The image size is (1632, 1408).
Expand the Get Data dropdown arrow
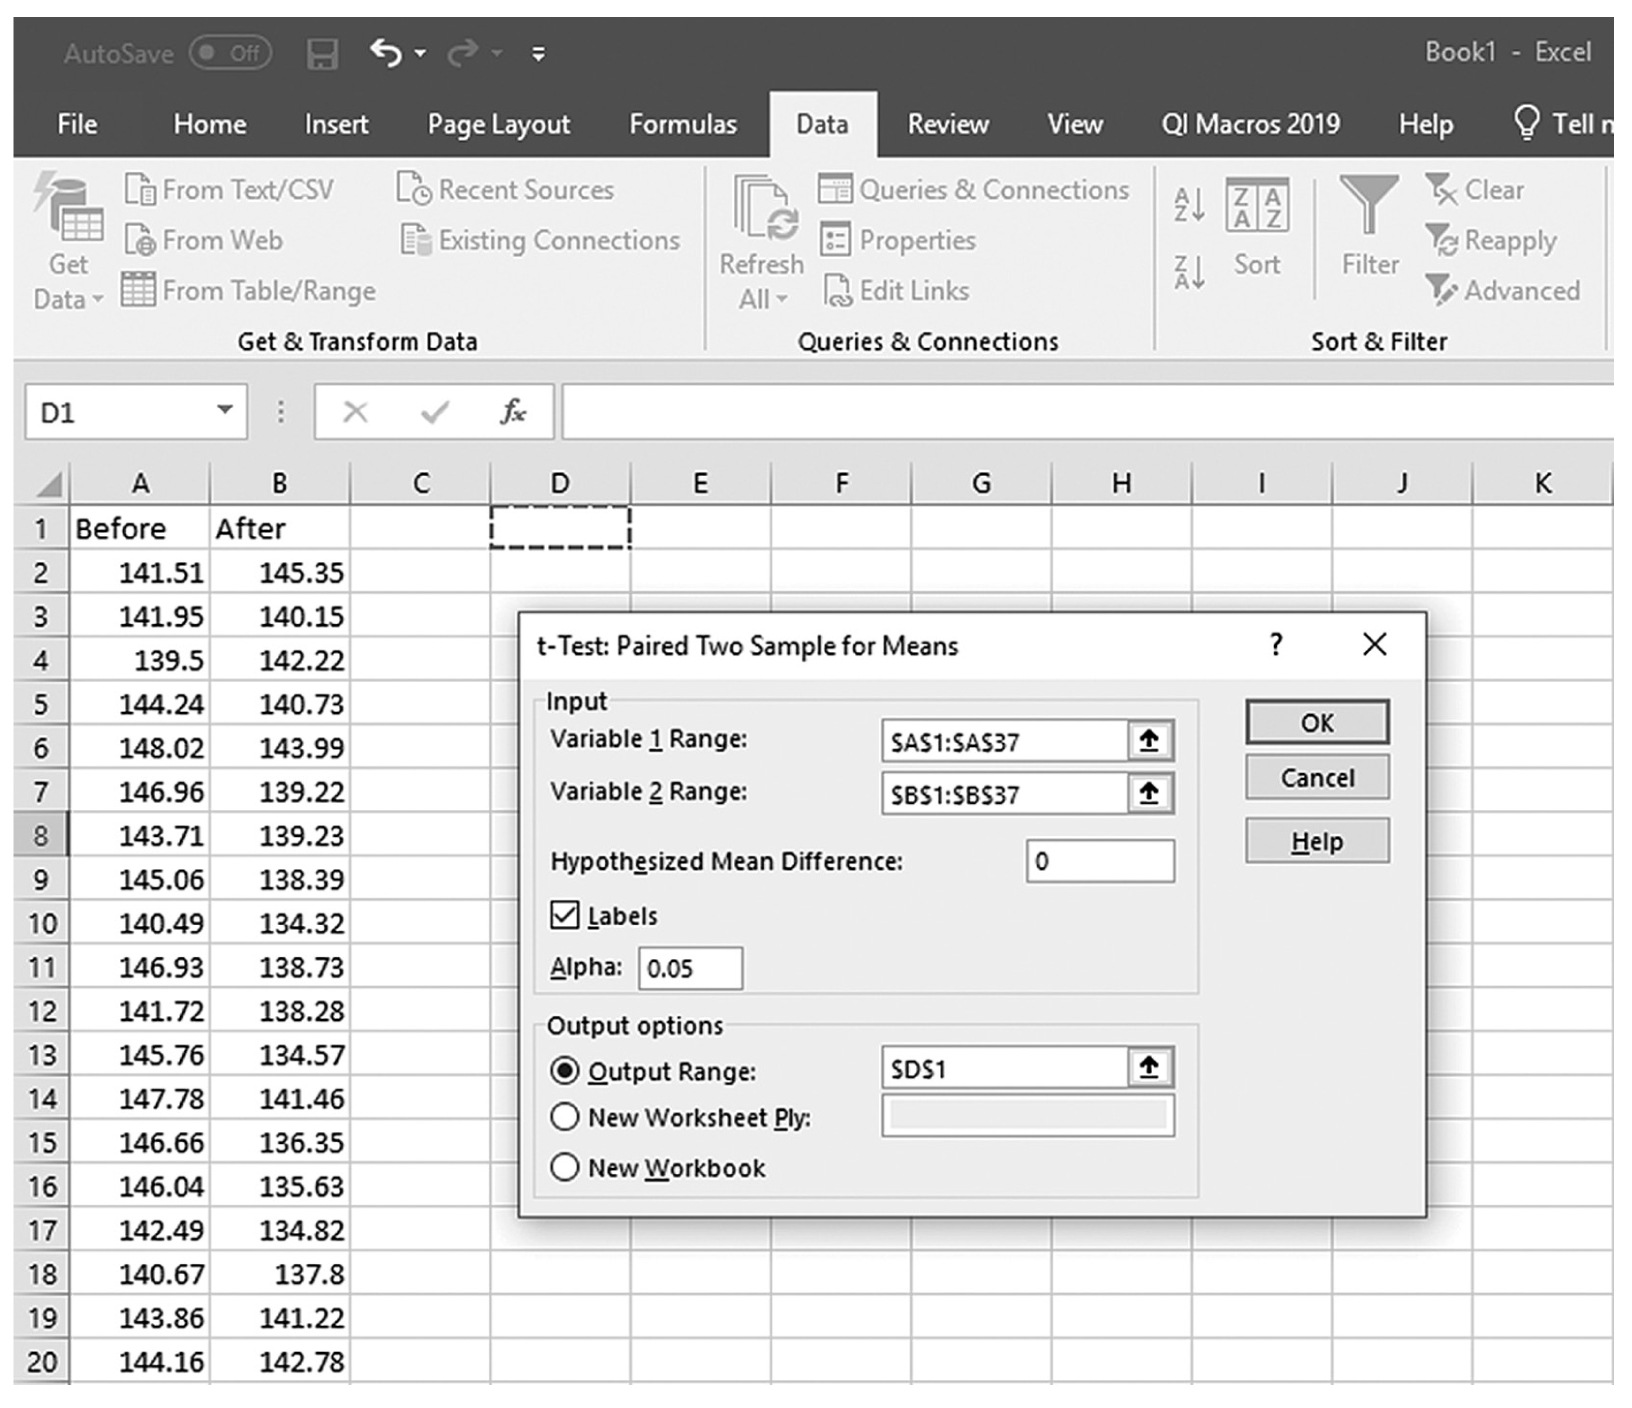(98, 299)
